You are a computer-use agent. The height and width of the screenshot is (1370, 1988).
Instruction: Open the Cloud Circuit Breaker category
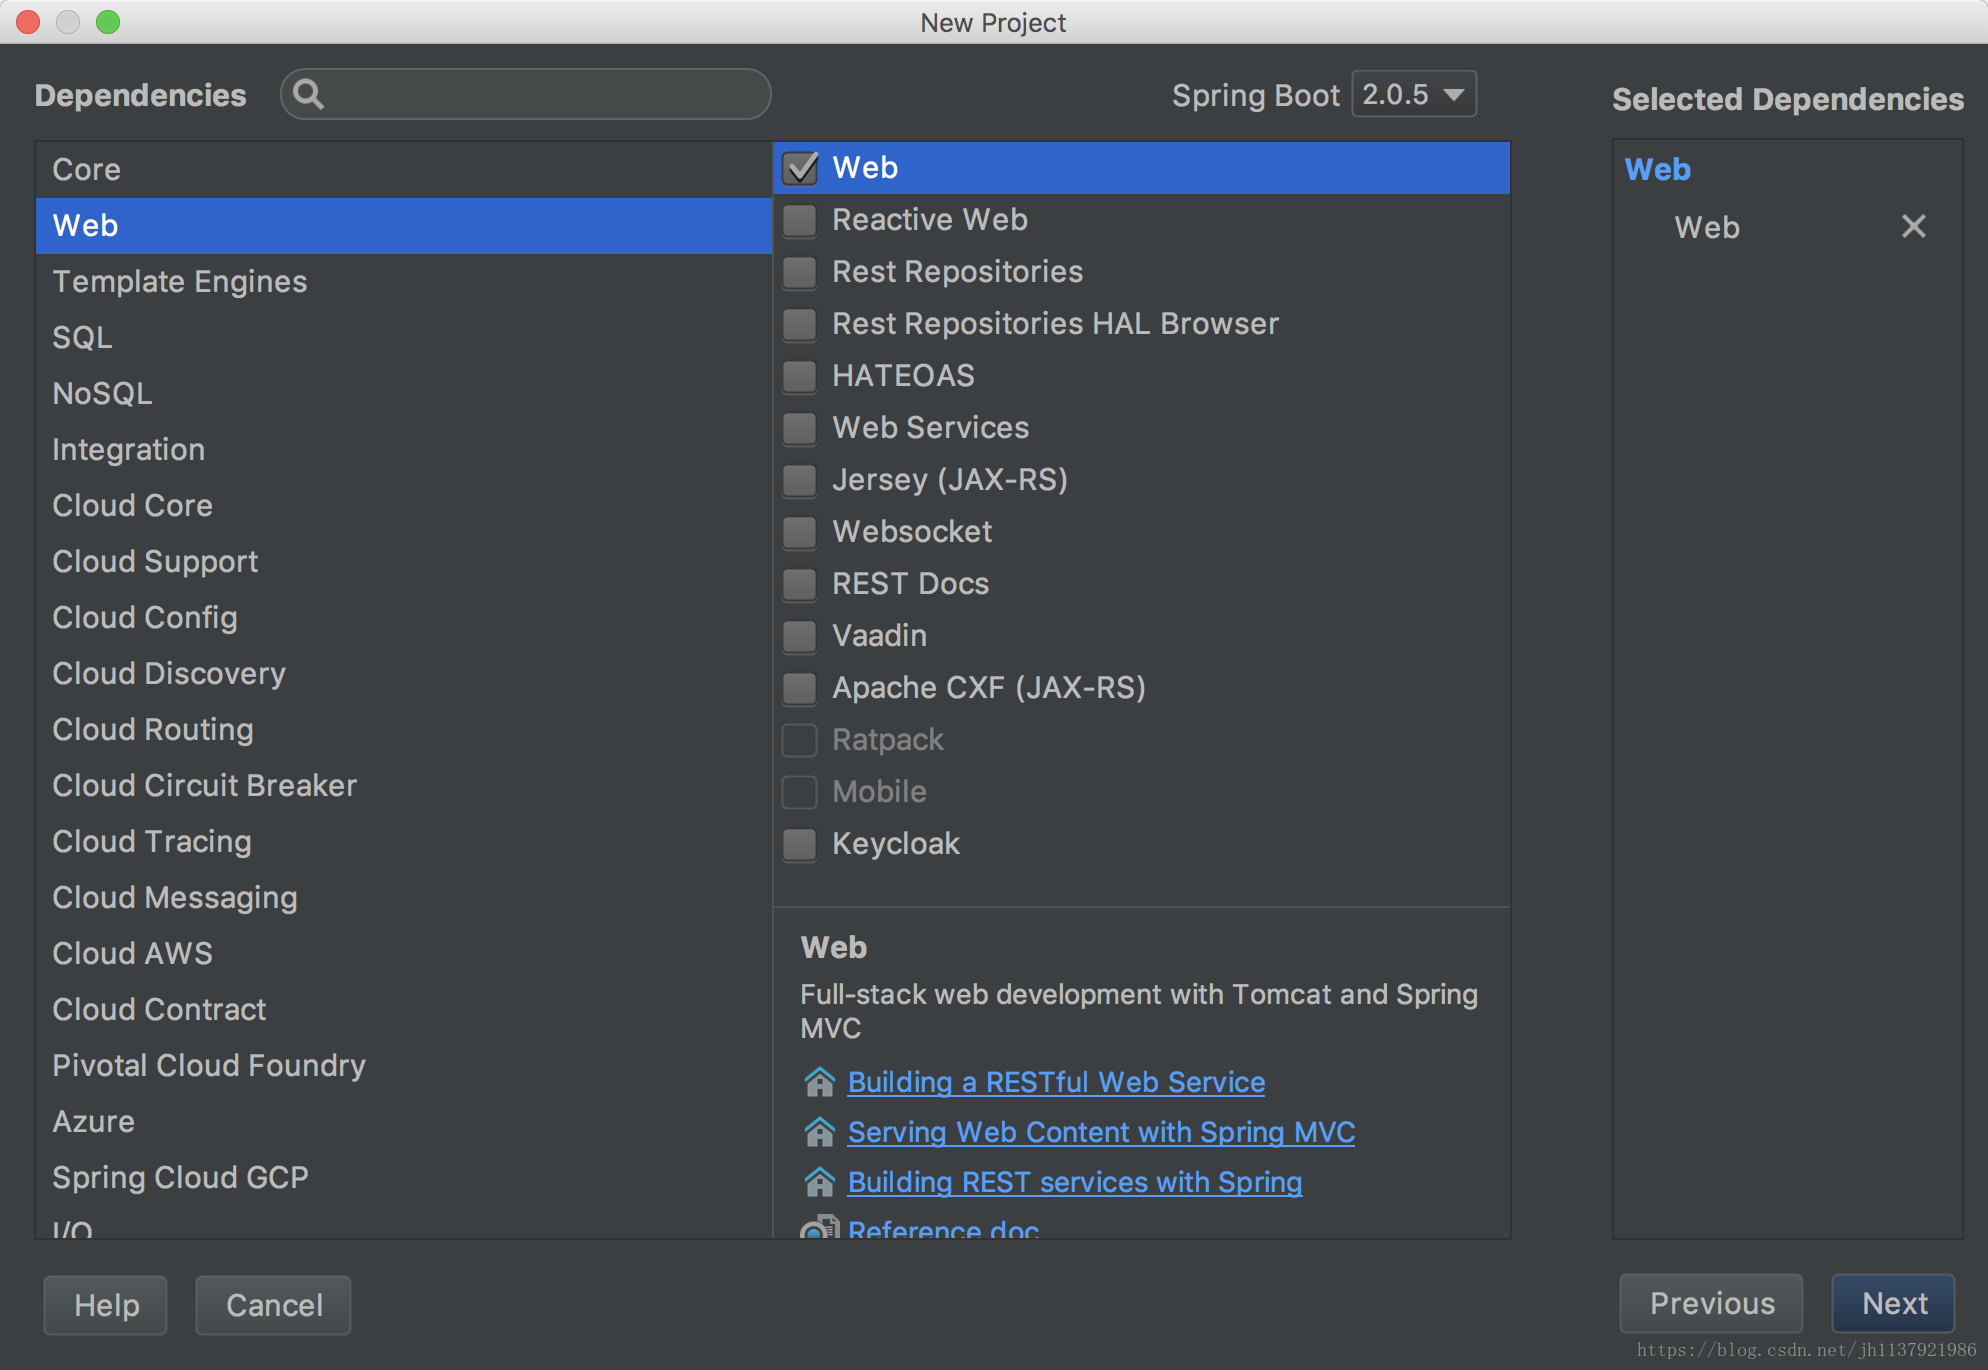[404, 786]
